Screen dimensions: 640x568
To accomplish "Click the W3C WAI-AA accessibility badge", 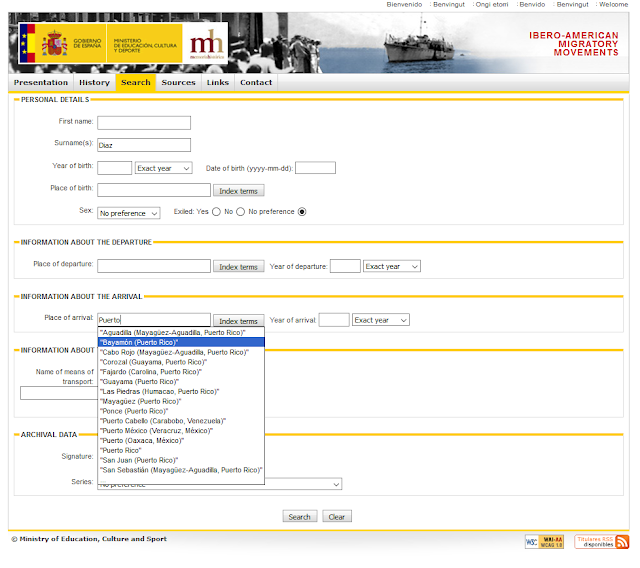I will (546, 541).
